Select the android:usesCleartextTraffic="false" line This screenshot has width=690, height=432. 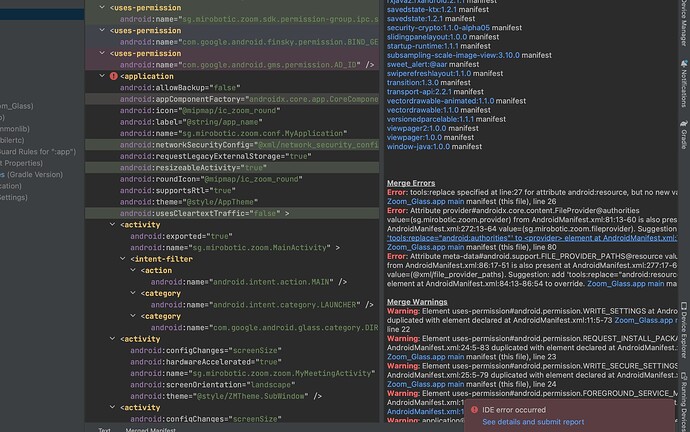pyautogui.click(x=204, y=213)
